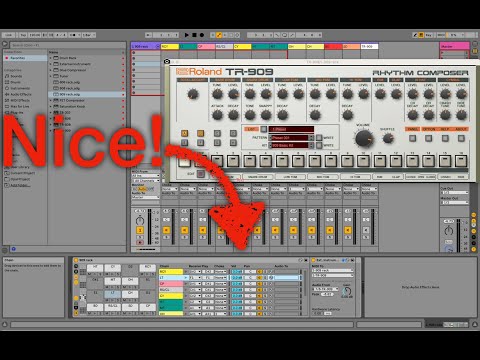Open External Instrument MIDI To dropdown
480x360 pixels.
(332, 270)
